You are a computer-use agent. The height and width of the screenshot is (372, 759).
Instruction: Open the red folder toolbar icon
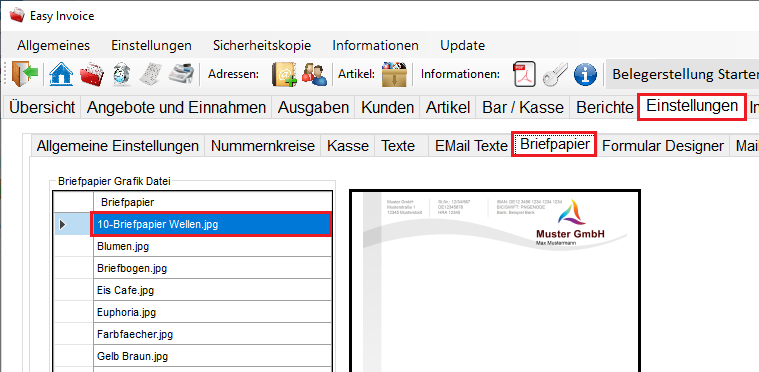click(92, 74)
